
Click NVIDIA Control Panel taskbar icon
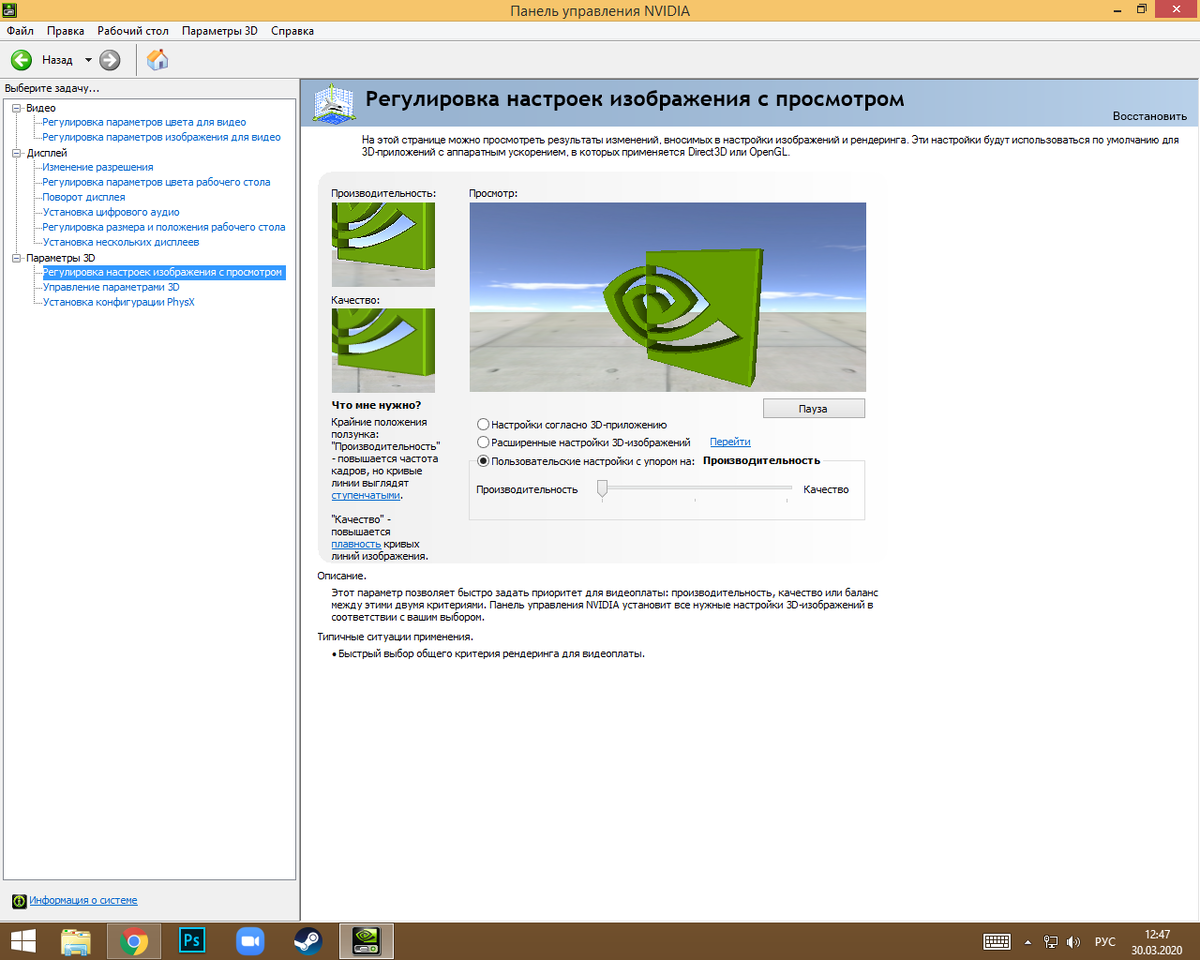coord(366,941)
